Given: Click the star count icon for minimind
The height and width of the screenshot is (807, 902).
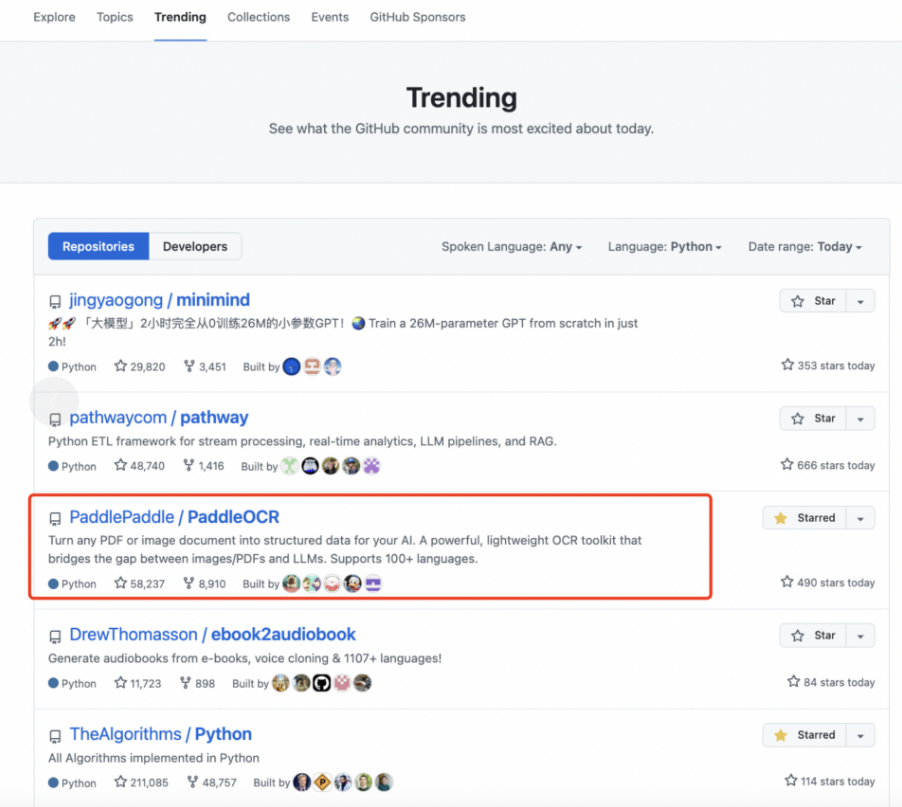Looking at the screenshot, I should click(x=120, y=366).
